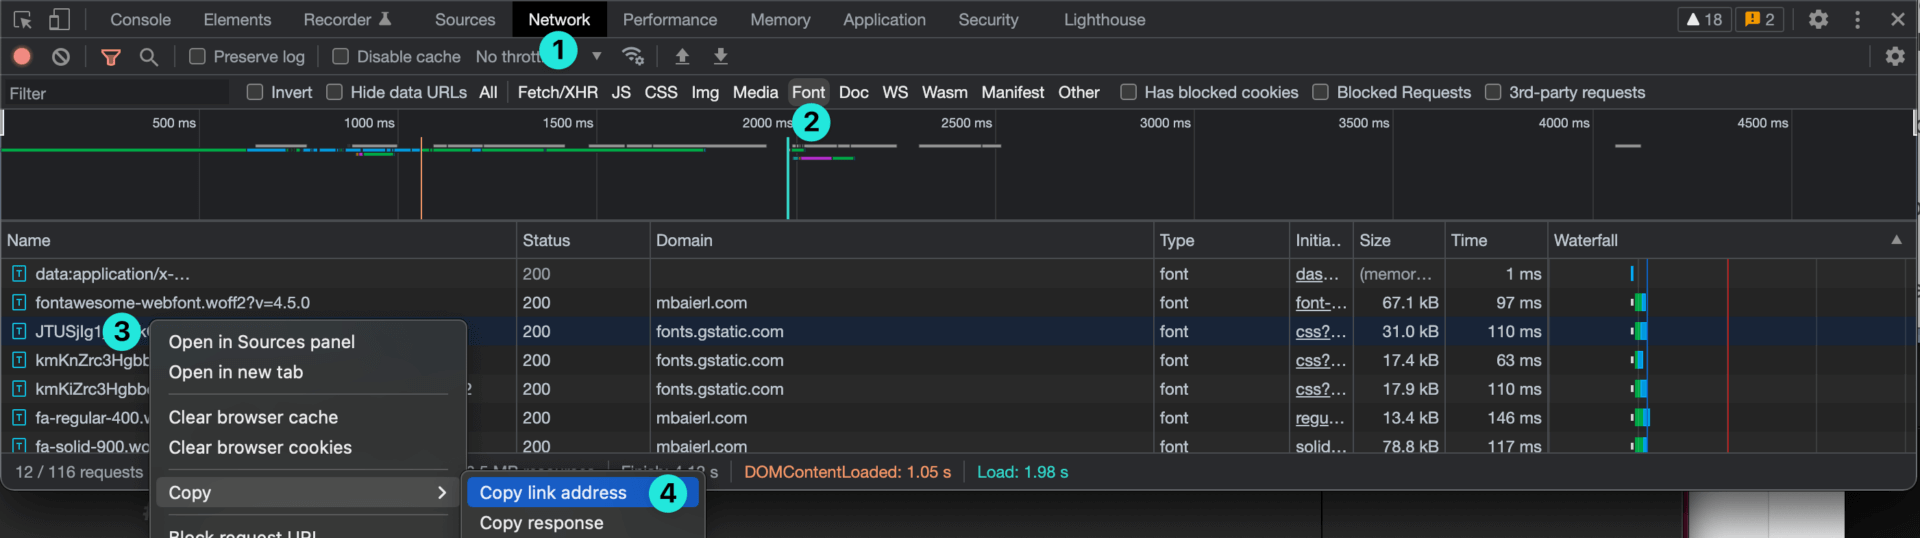Open the Performance tab

[670, 19]
